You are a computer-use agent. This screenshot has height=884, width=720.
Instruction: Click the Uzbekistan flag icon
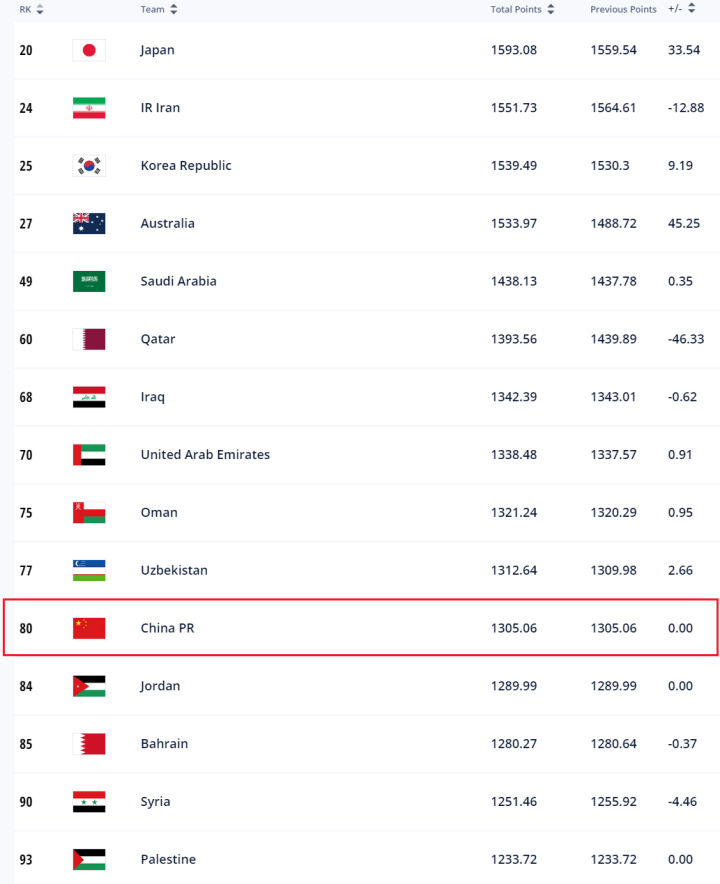[88, 570]
